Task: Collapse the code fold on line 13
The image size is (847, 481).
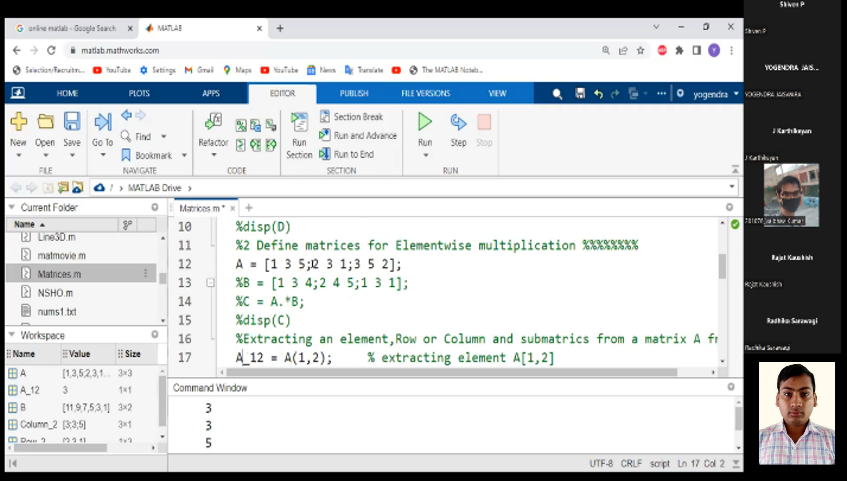Action: point(210,283)
